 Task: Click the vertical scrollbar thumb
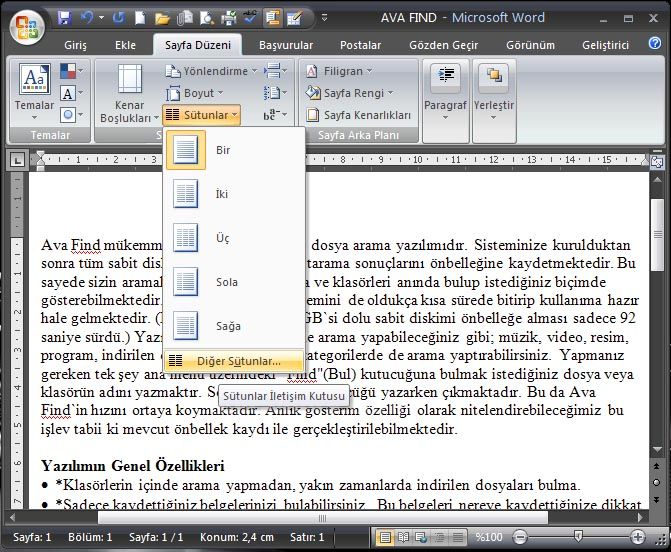(657, 234)
